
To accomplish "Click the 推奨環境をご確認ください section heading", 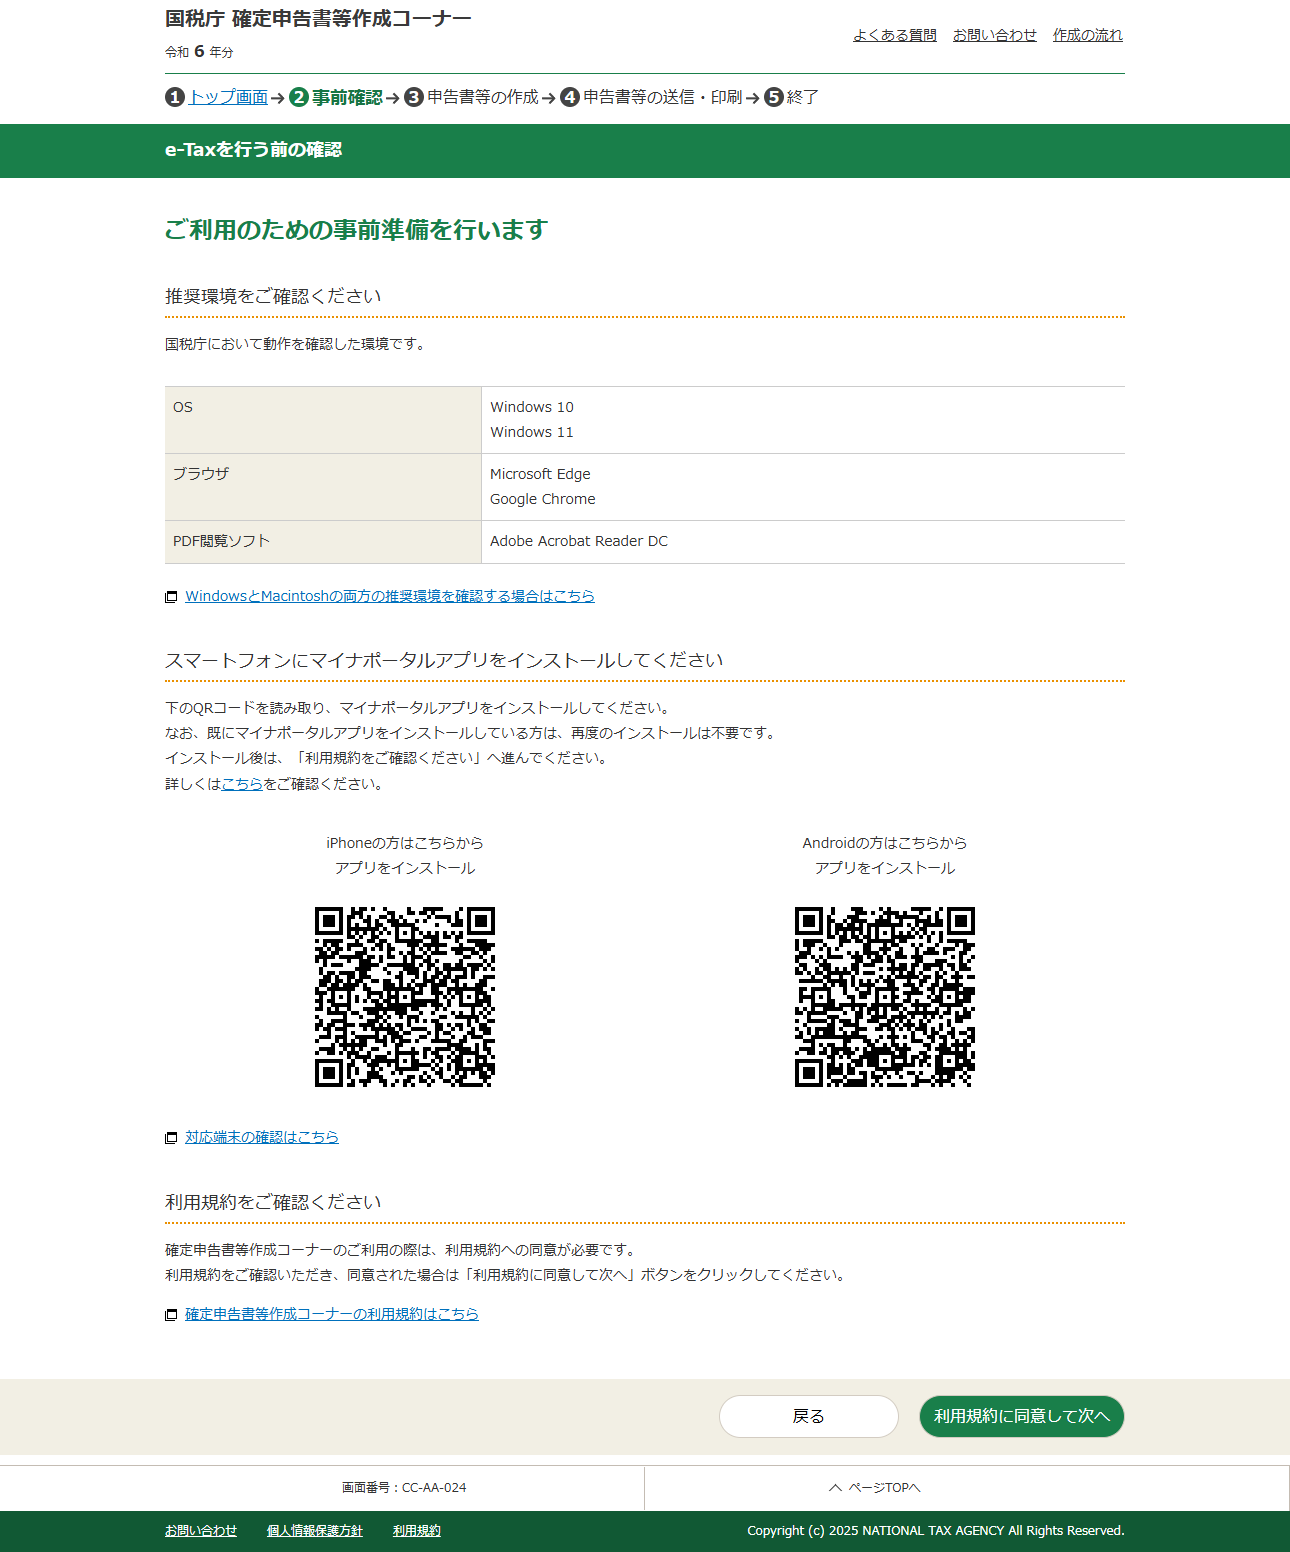I will tap(273, 296).
